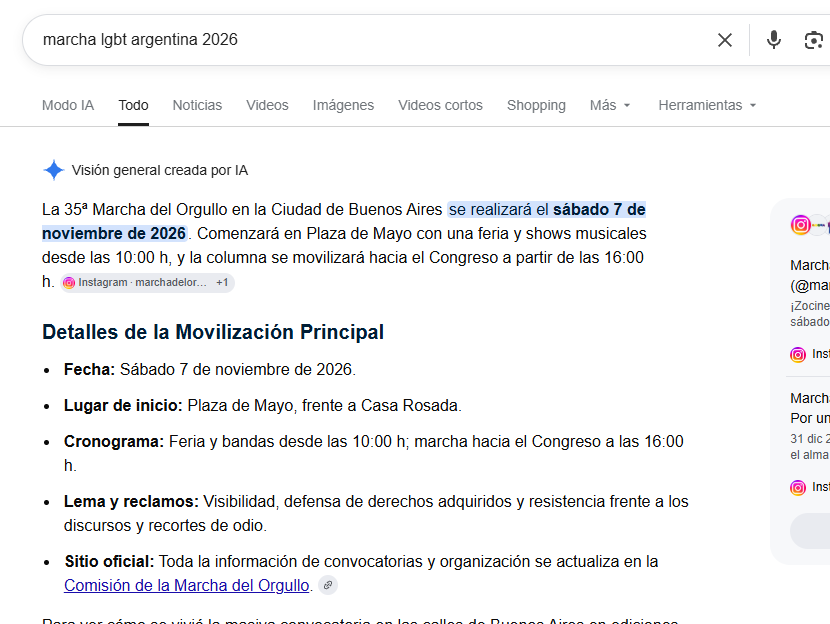This screenshot has height=624, width=830.
Task: Open the Noticias tab
Action: (197, 105)
